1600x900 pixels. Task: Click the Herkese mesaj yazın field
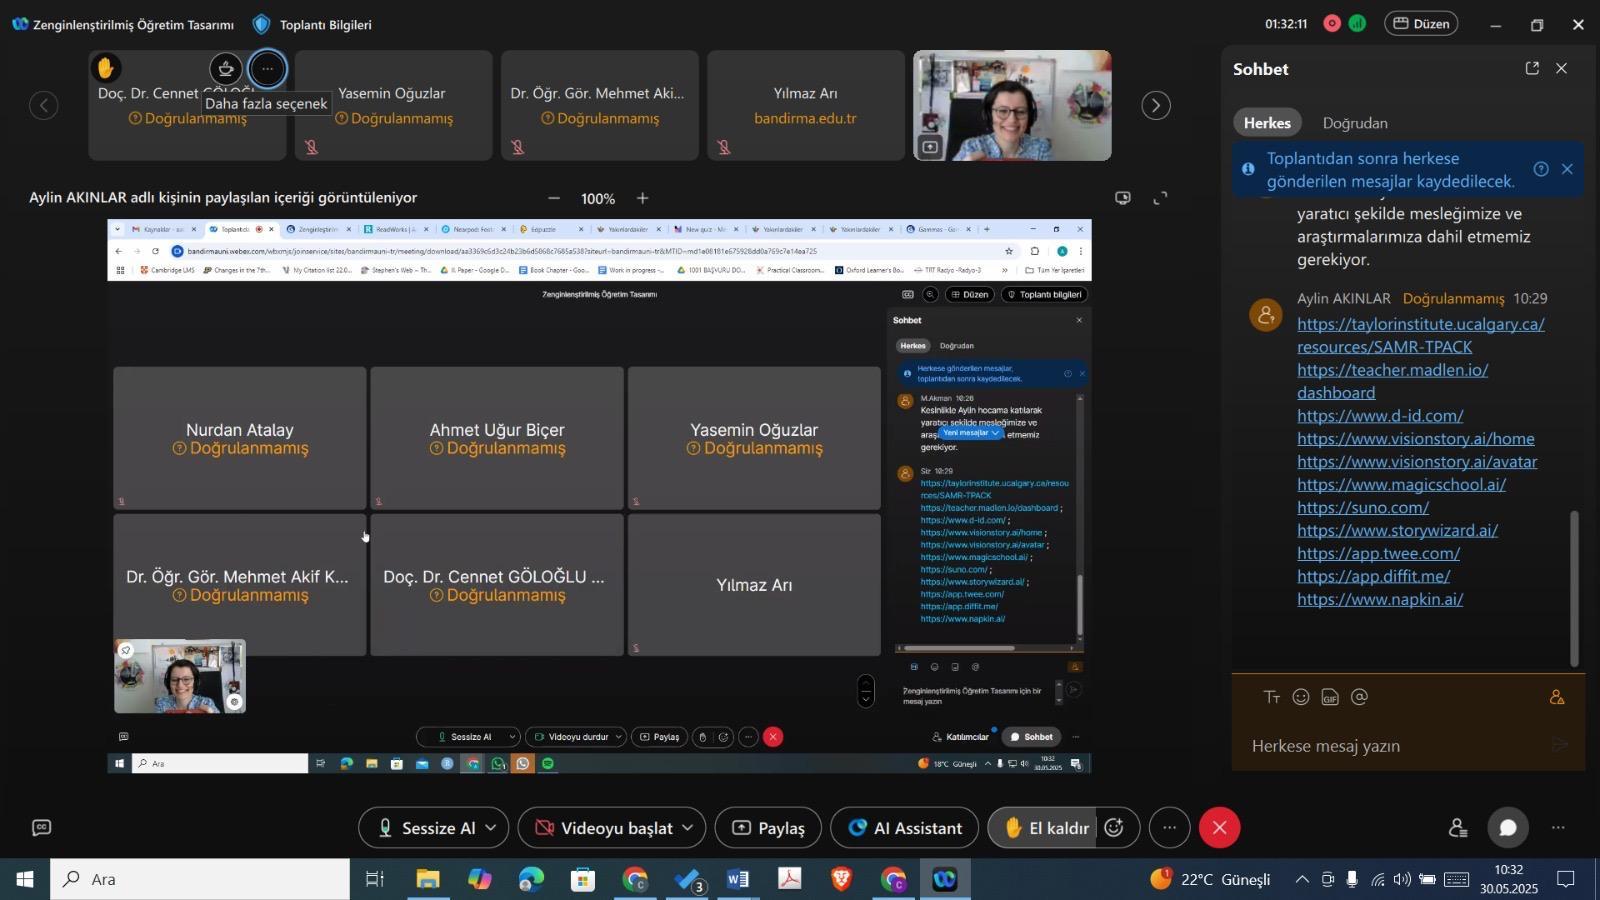1390,746
